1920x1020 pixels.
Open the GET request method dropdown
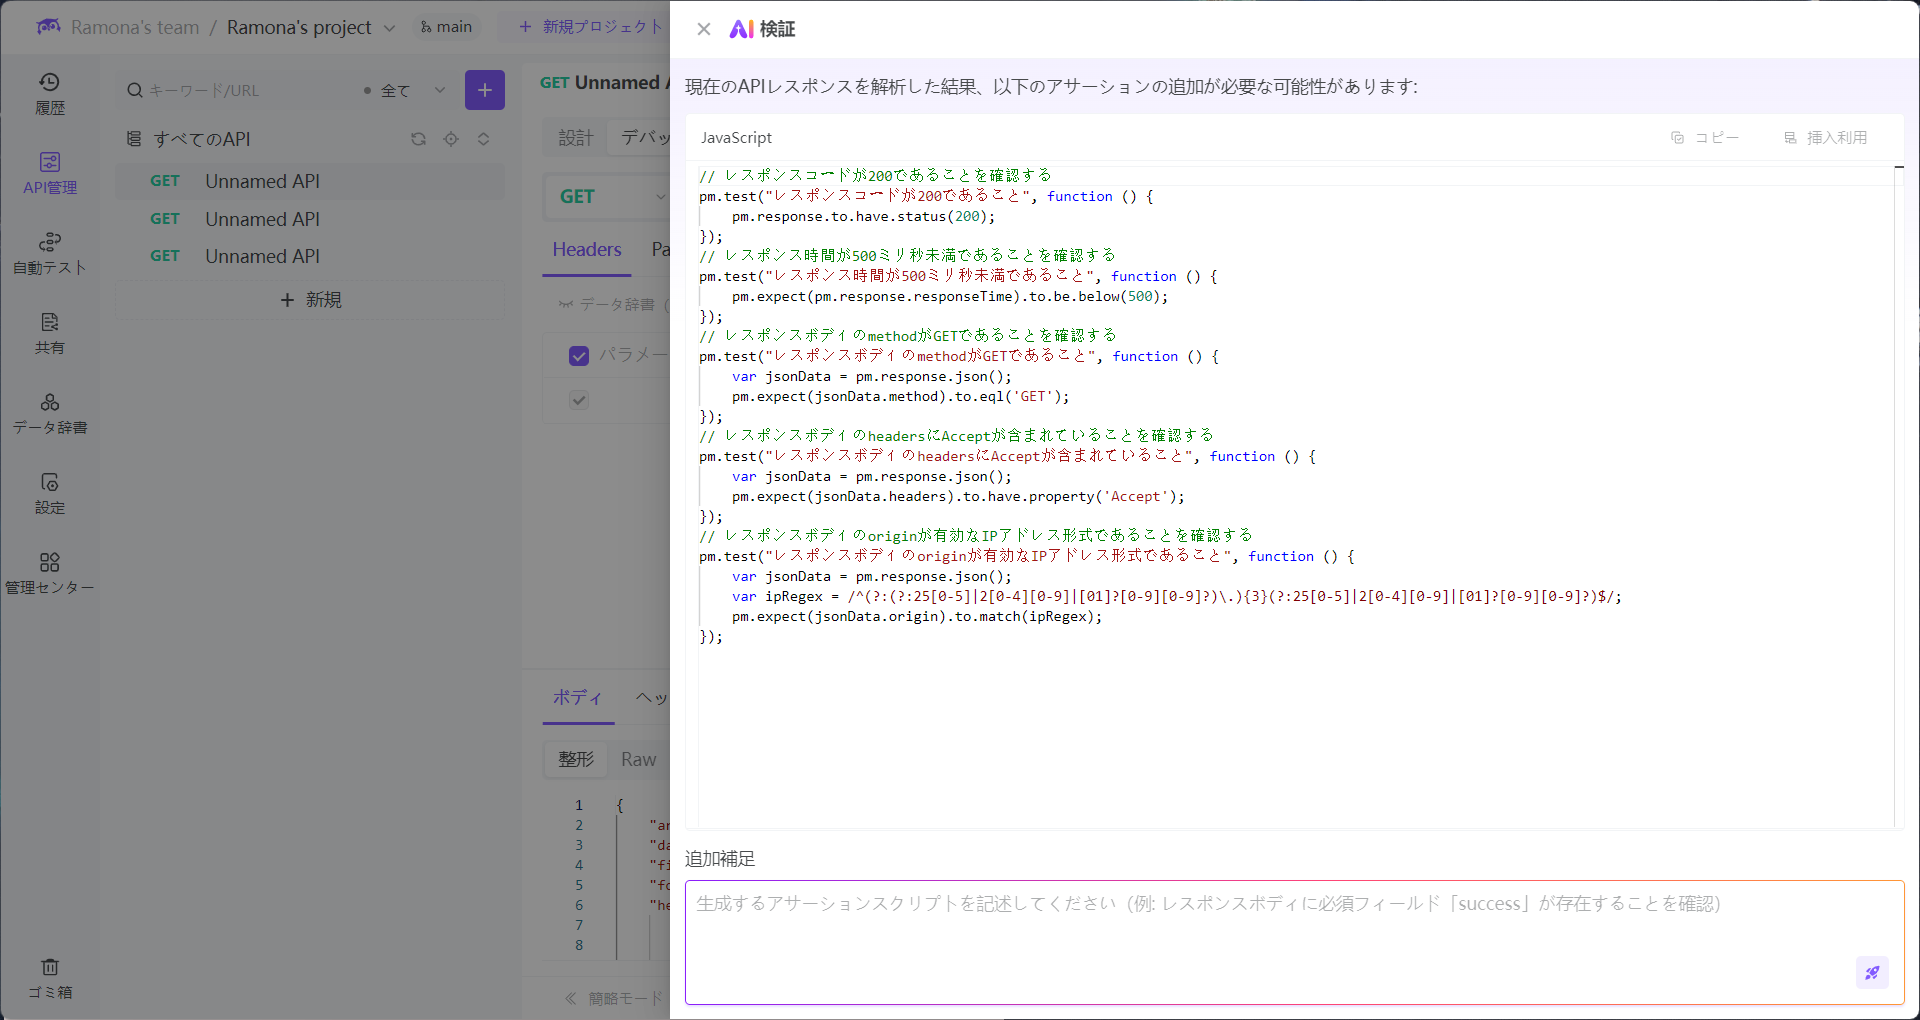[610, 196]
